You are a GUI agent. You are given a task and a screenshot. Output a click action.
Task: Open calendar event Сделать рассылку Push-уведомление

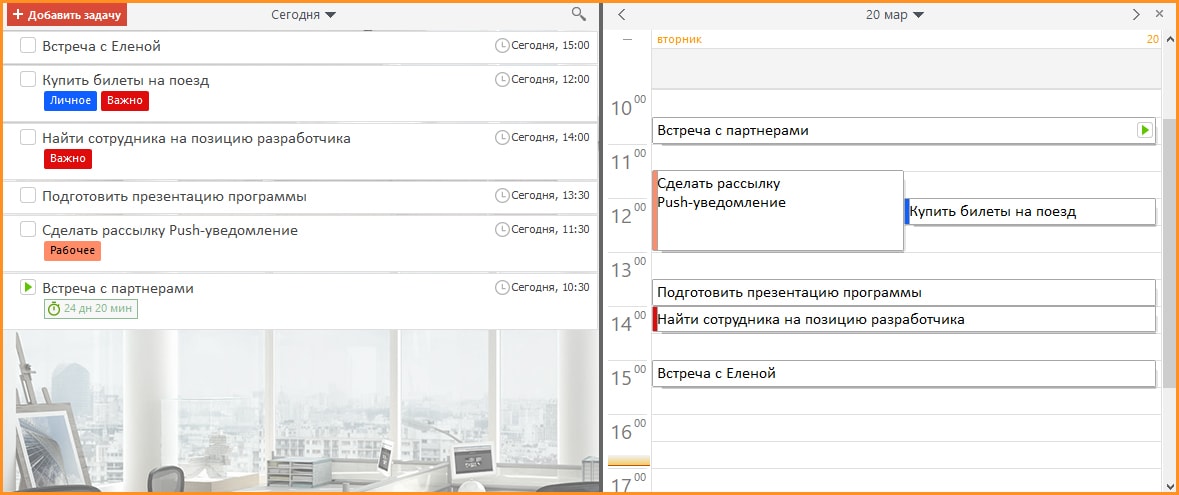pos(777,211)
